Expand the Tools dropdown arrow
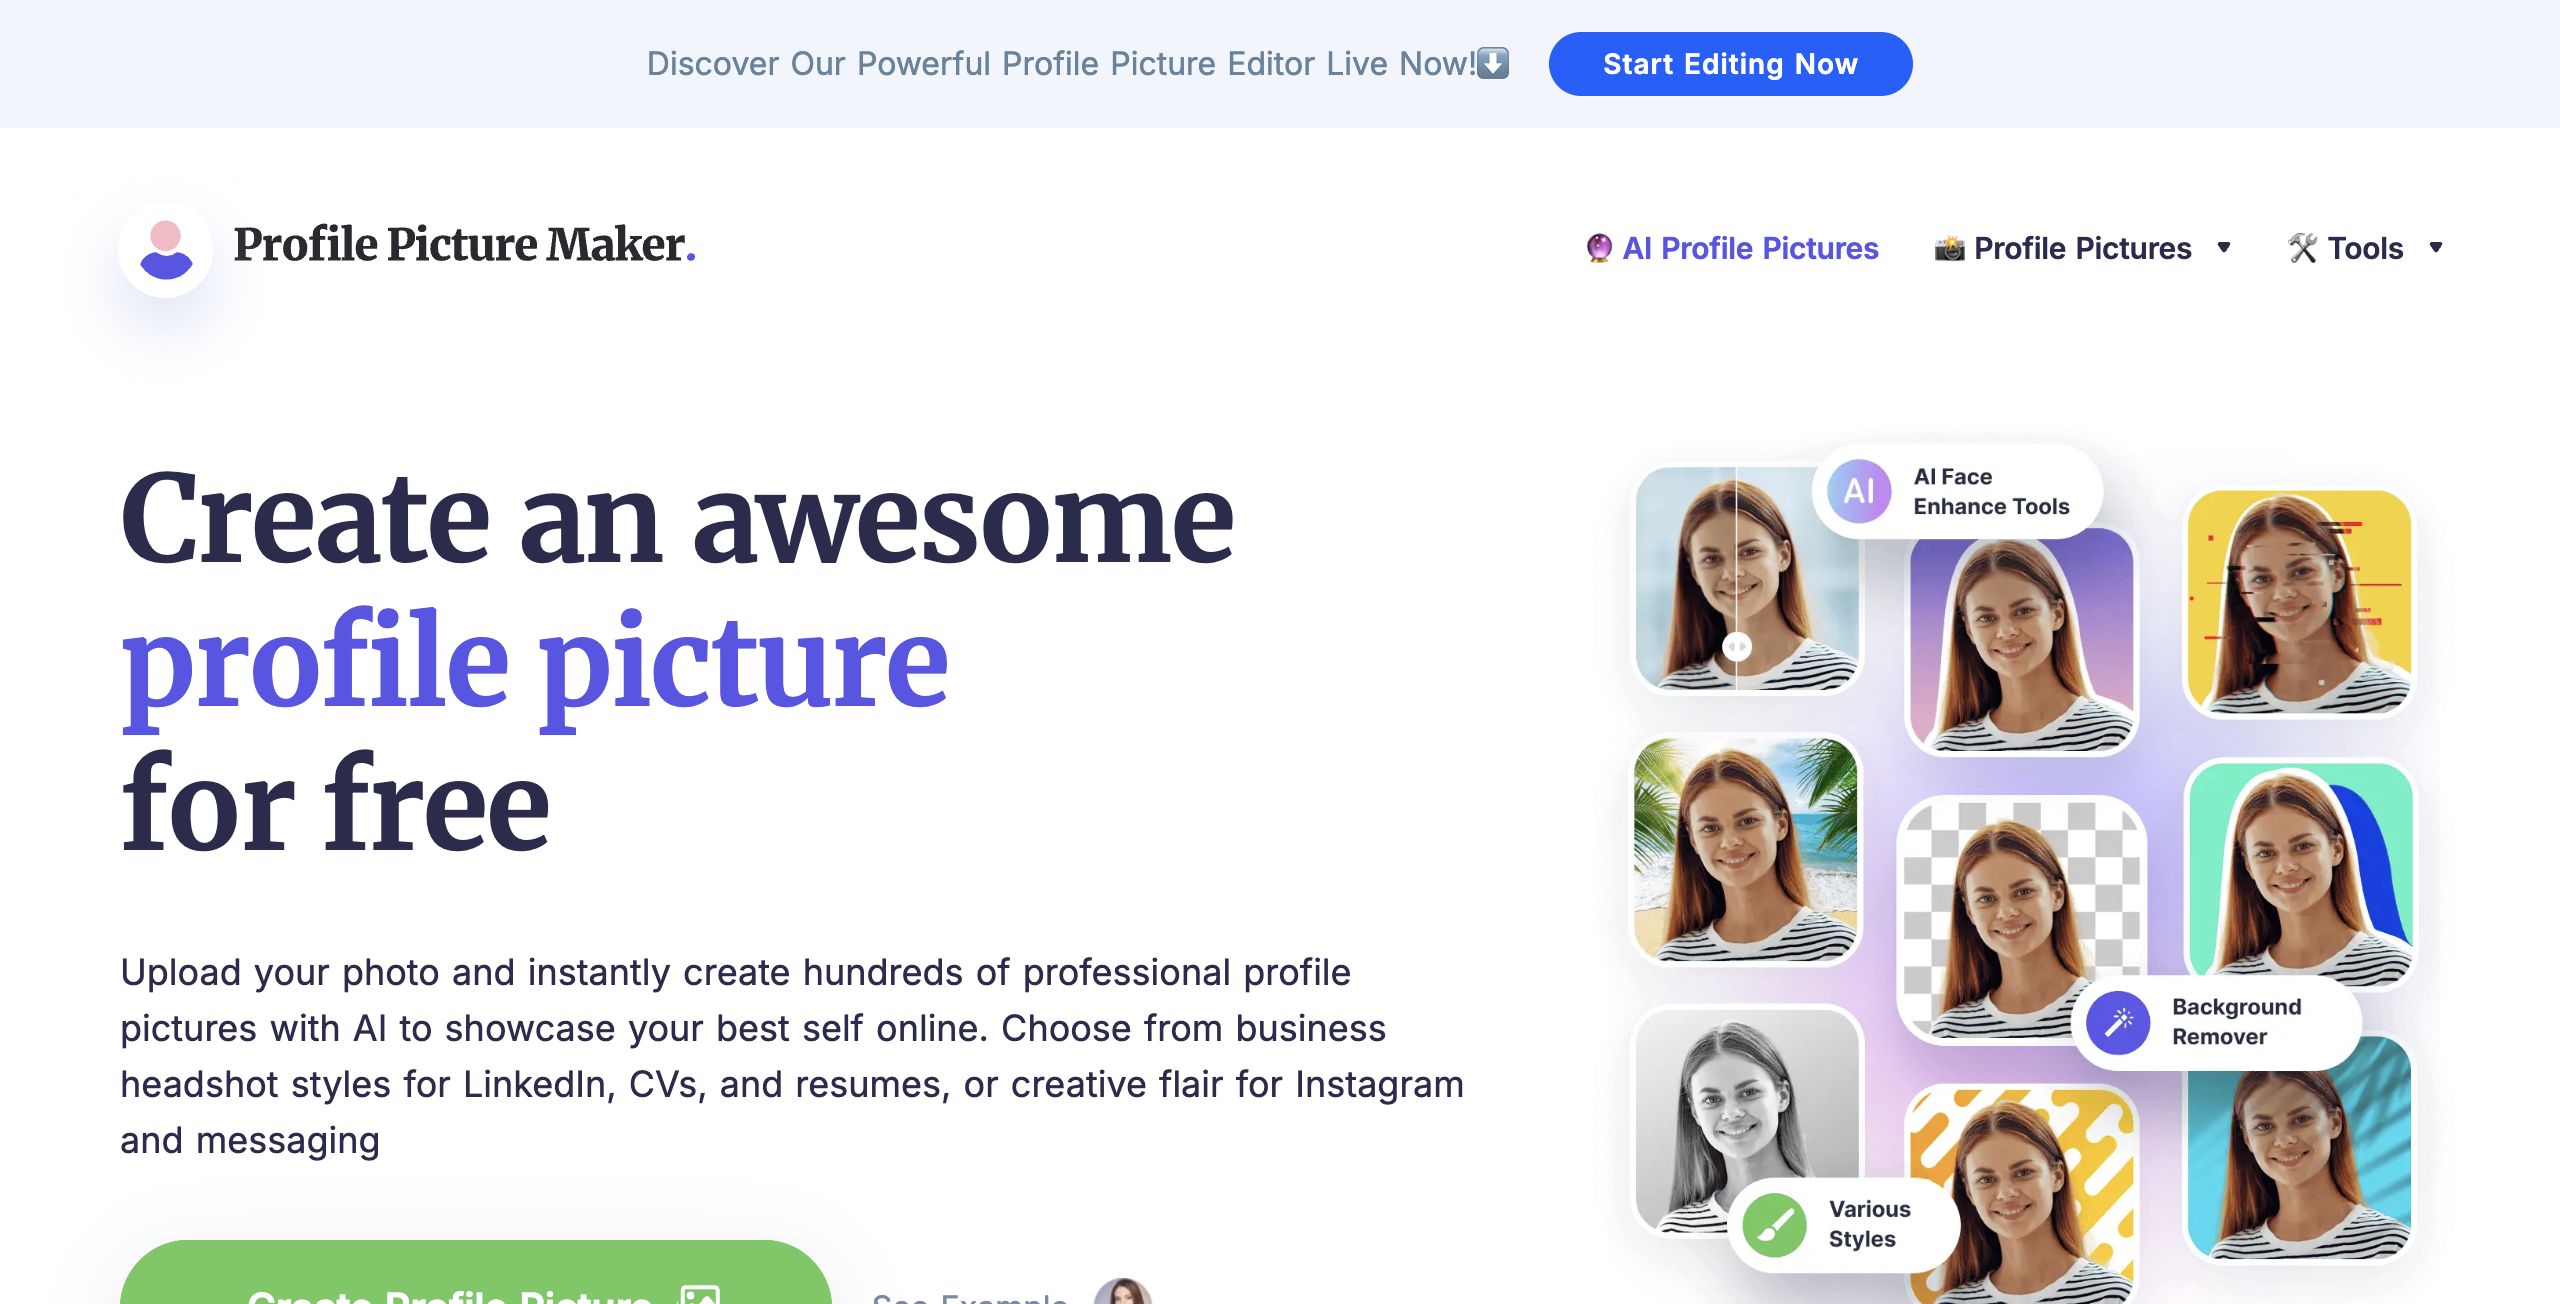The width and height of the screenshot is (2560, 1304). [x=2436, y=248]
